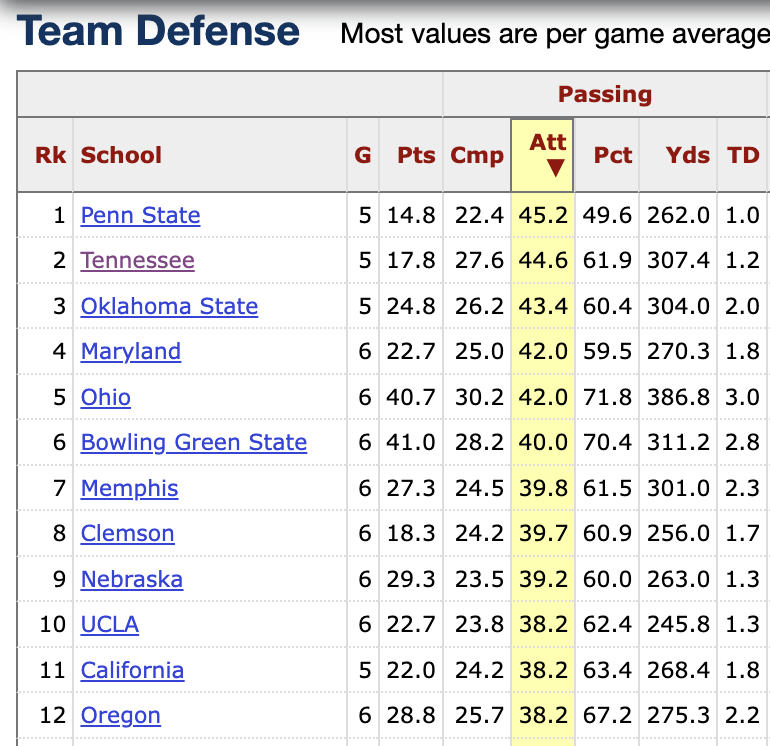
Task: Select the Bowling Green State link
Action: tap(193, 442)
